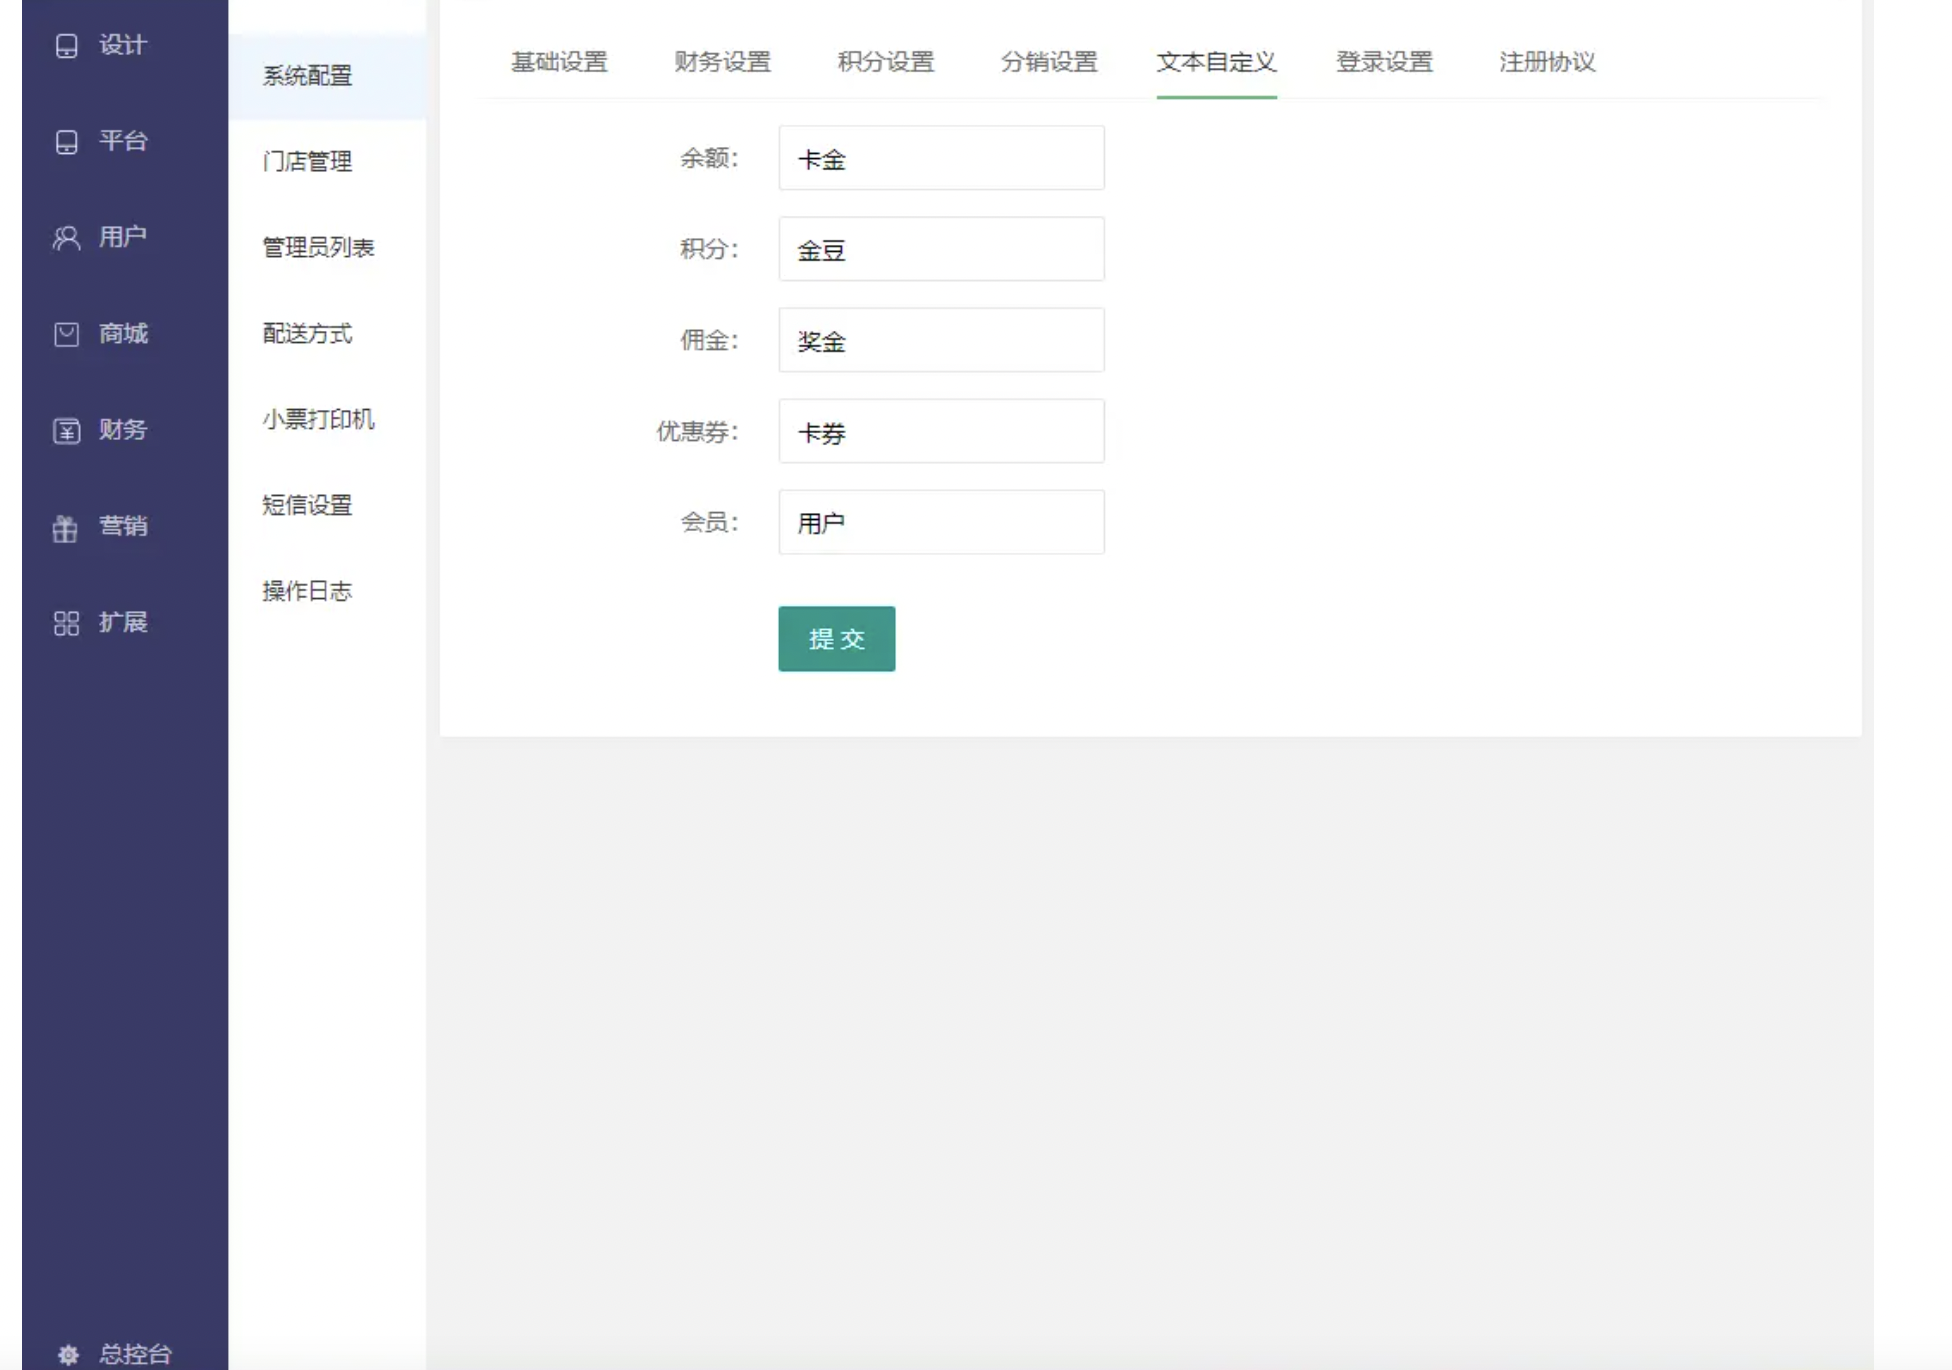Viewport: 1952px width, 1370px height.
Task: Select the 文本自定义 tab
Action: 1216,62
